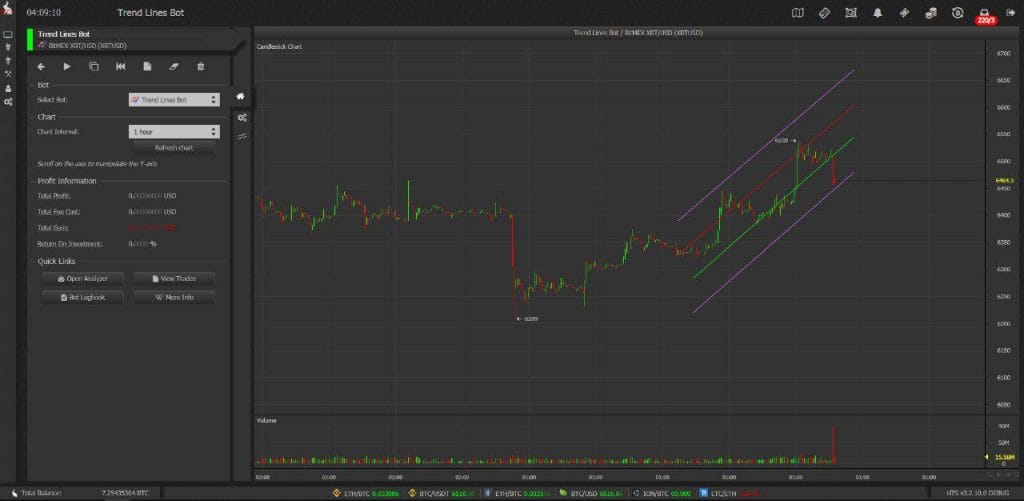
Task: Open the gears settings tab beside chart
Action: tap(242, 118)
